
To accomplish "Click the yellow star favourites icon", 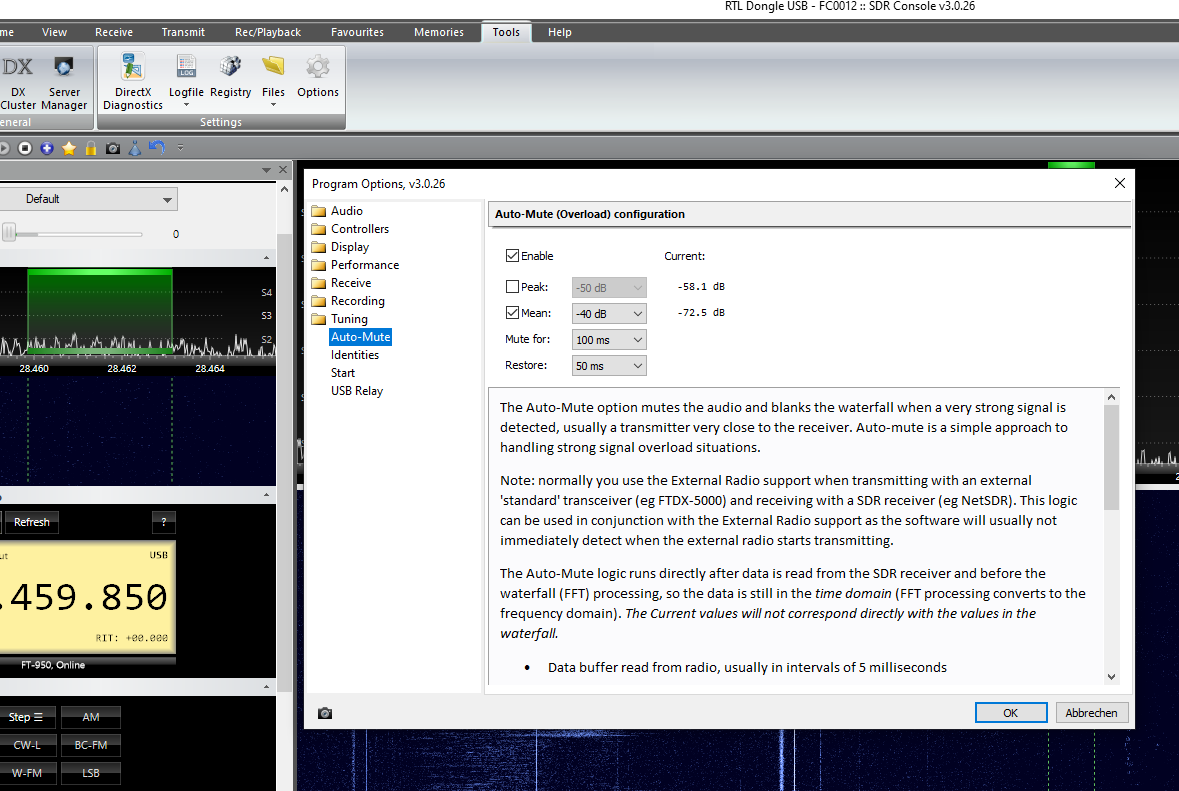I will pos(69,148).
